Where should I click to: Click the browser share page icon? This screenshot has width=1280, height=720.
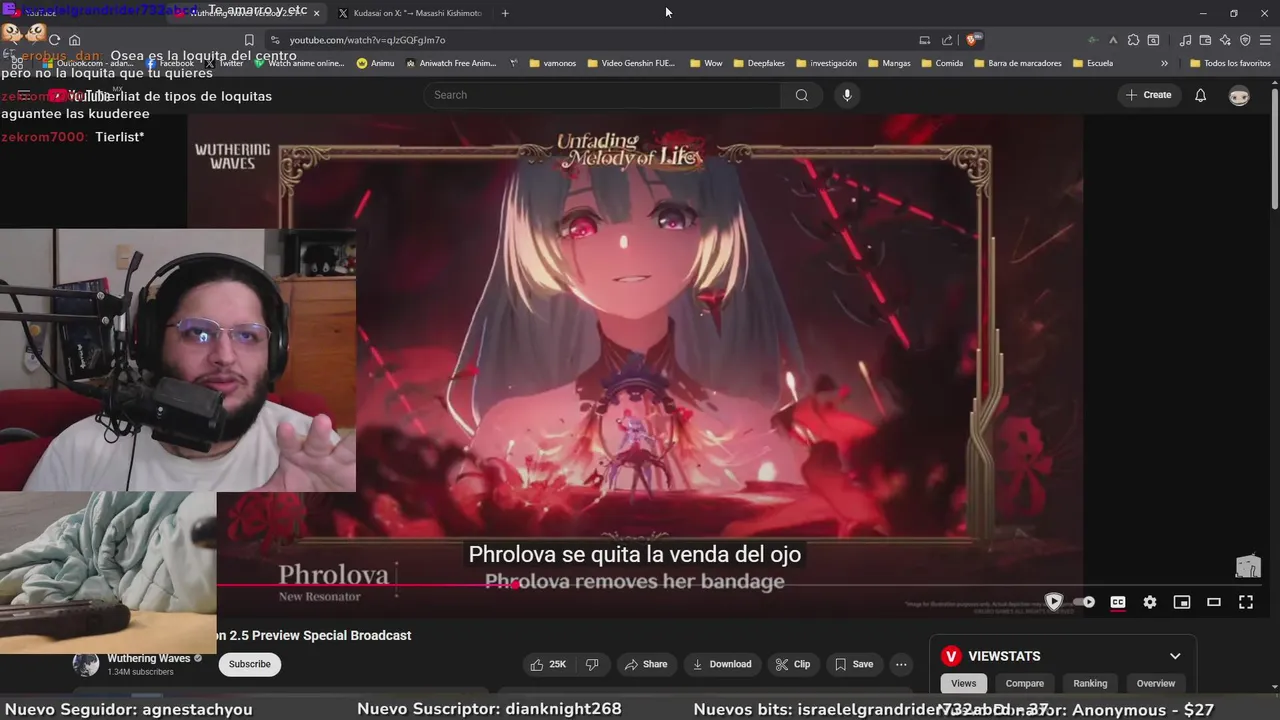(x=947, y=40)
